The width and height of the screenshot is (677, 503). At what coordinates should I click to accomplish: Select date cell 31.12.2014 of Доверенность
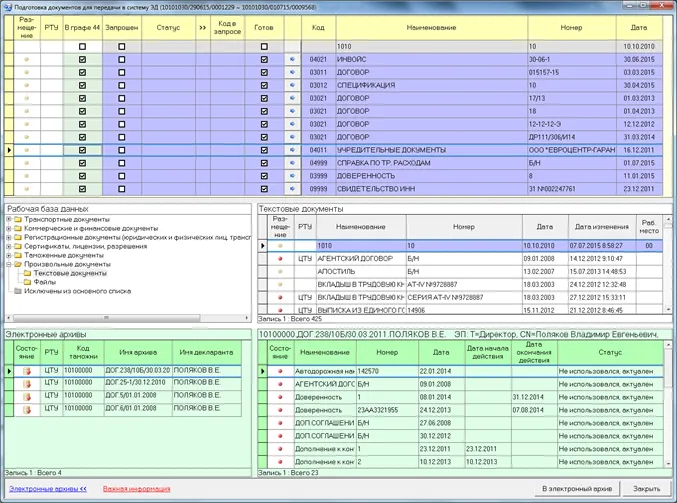pos(534,397)
